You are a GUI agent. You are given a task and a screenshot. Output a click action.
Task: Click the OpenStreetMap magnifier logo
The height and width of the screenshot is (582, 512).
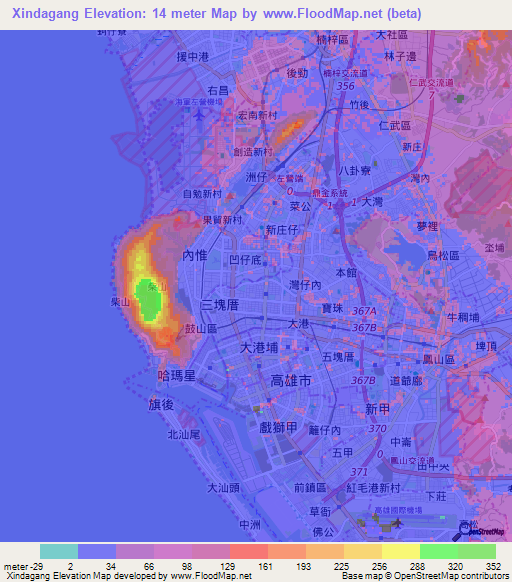coord(478,533)
